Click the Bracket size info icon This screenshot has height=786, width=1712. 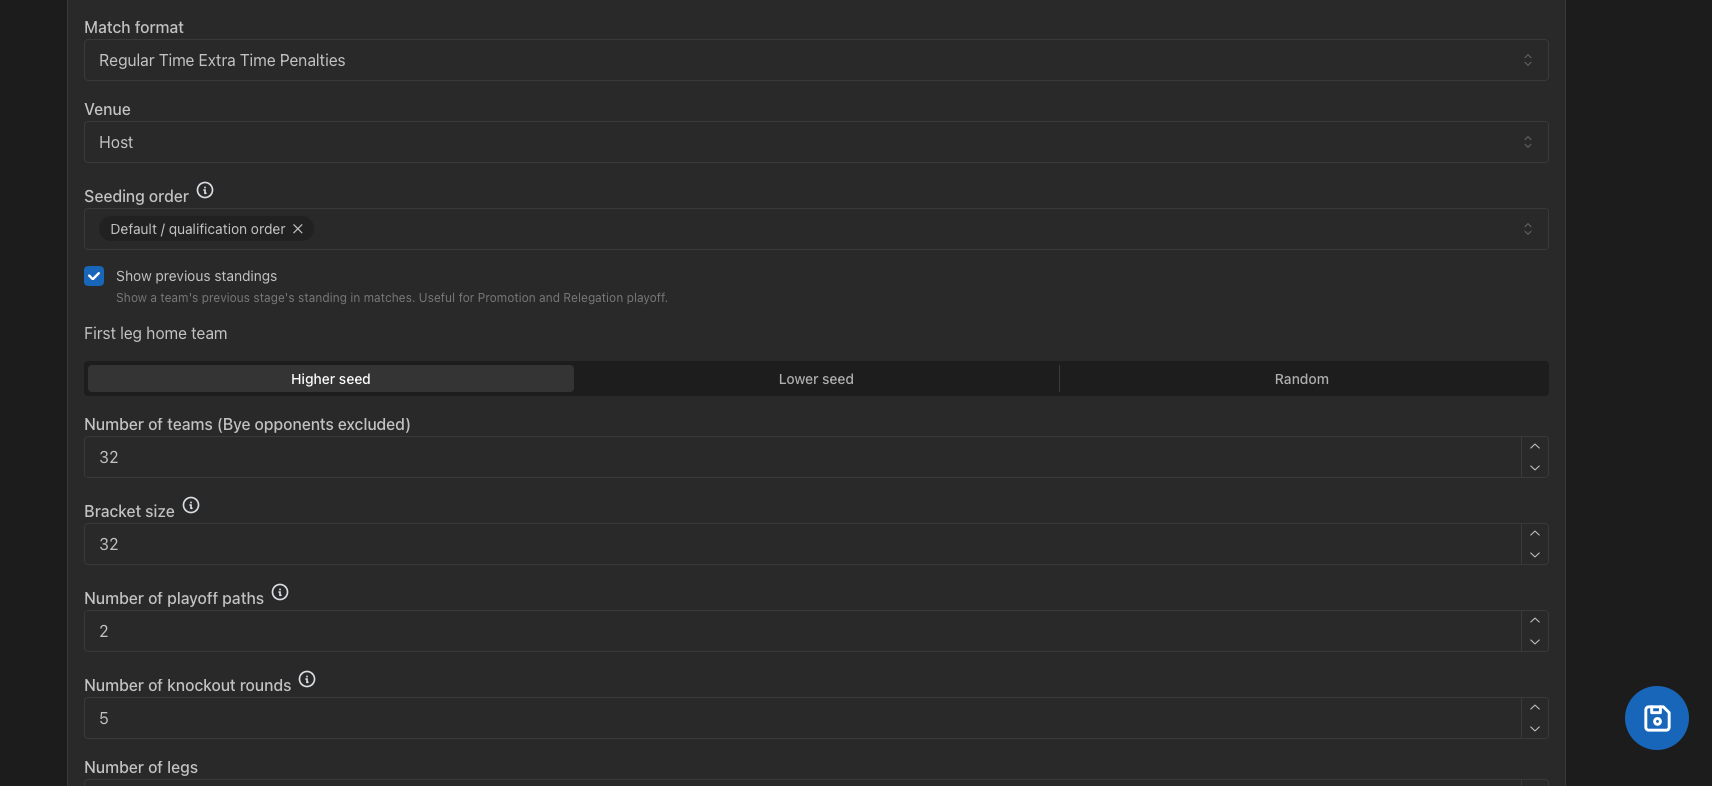(191, 505)
